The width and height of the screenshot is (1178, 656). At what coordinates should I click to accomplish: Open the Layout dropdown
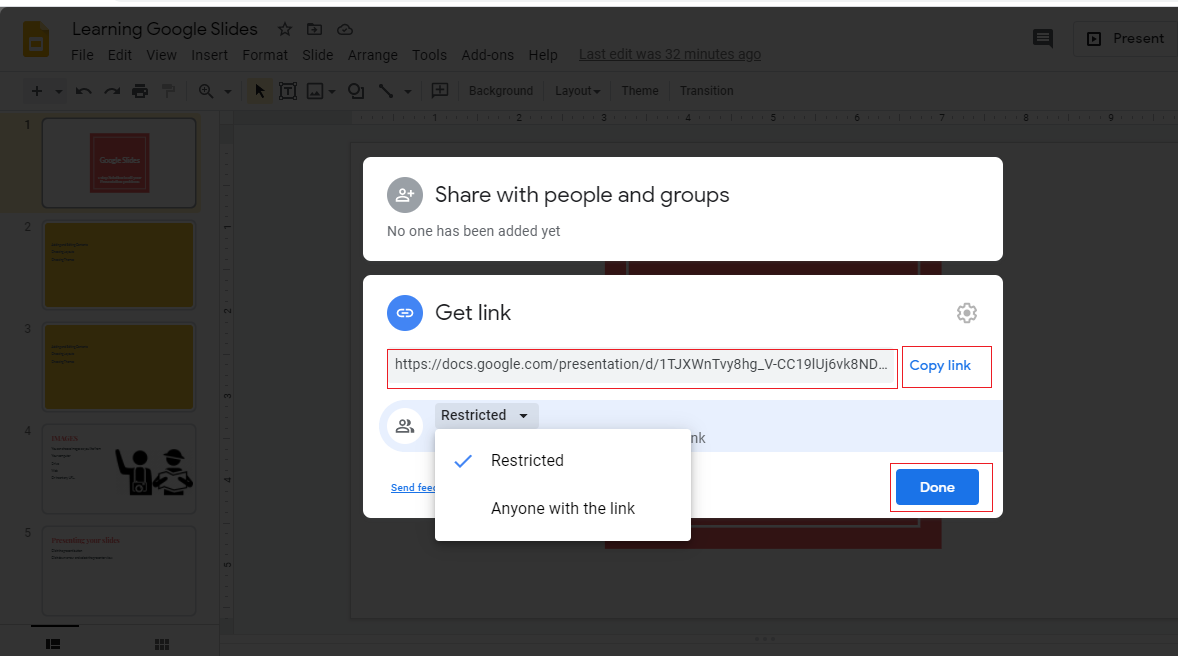[578, 91]
